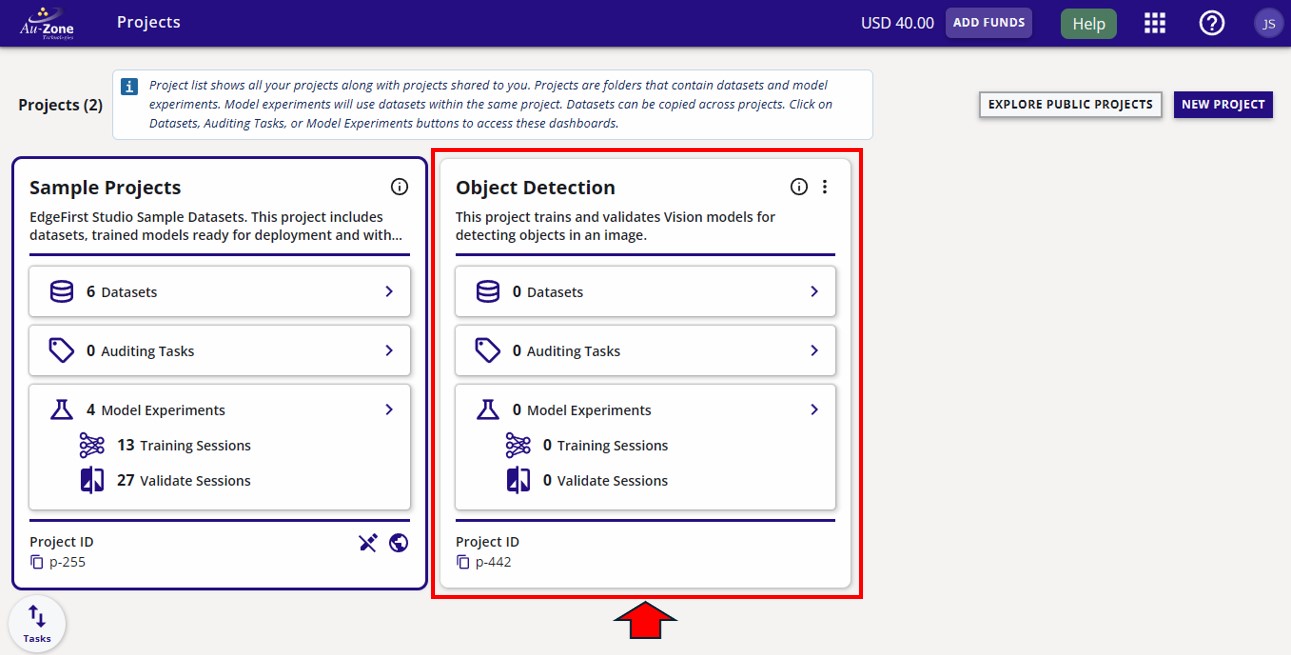Show info for Object Detection project
This screenshot has height=655, width=1291.
click(x=799, y=187)
